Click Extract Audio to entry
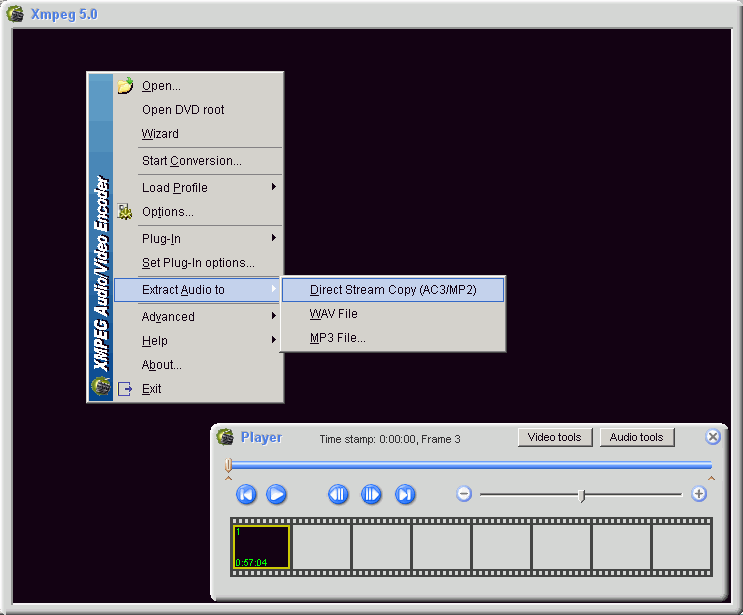Screen dimensions: 743x615 pos(197,290)
